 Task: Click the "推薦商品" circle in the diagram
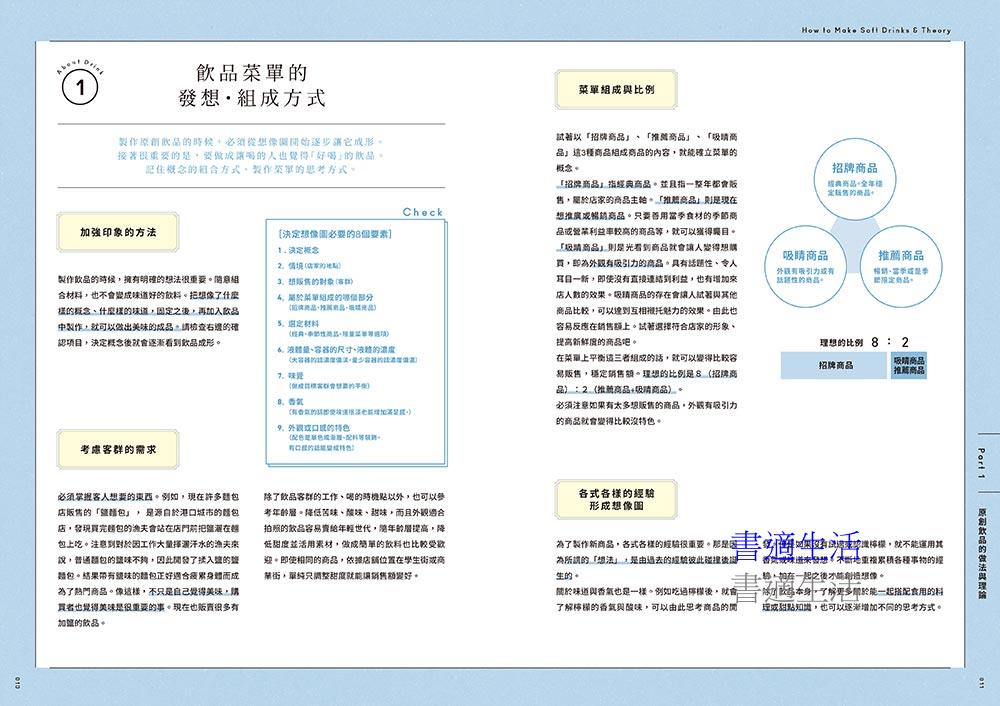click(x=901, y=266)
